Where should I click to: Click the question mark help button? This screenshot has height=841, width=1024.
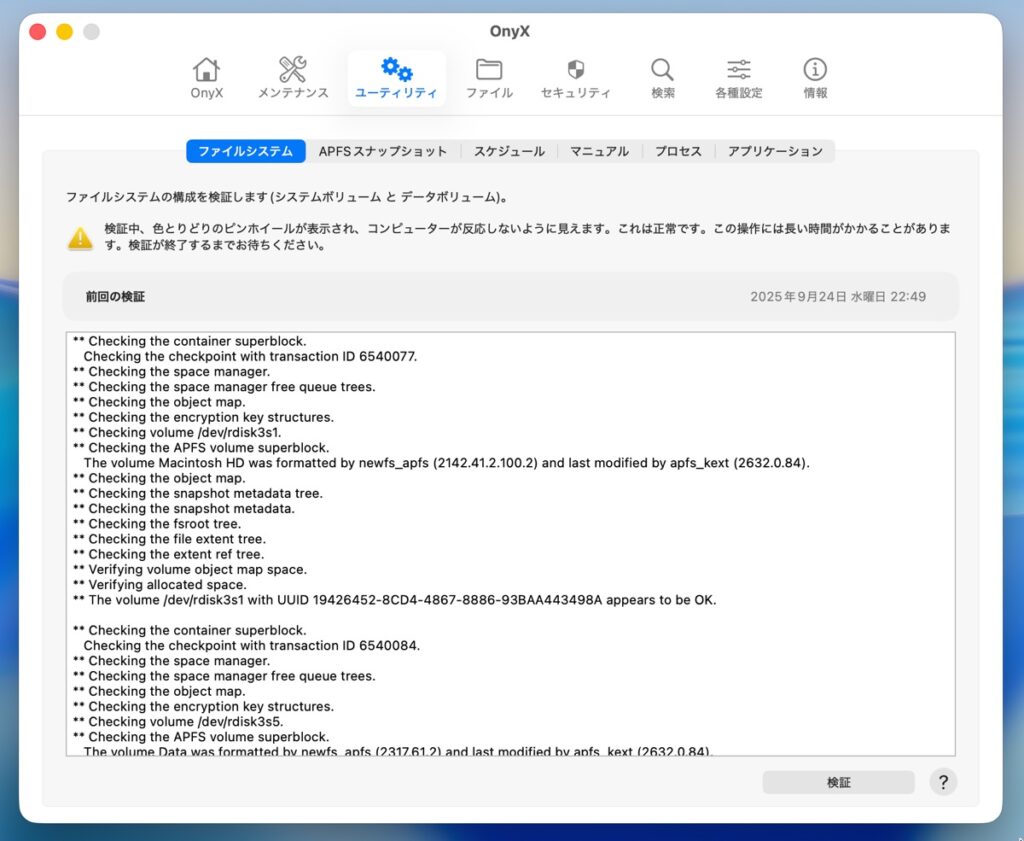(943, 782)
